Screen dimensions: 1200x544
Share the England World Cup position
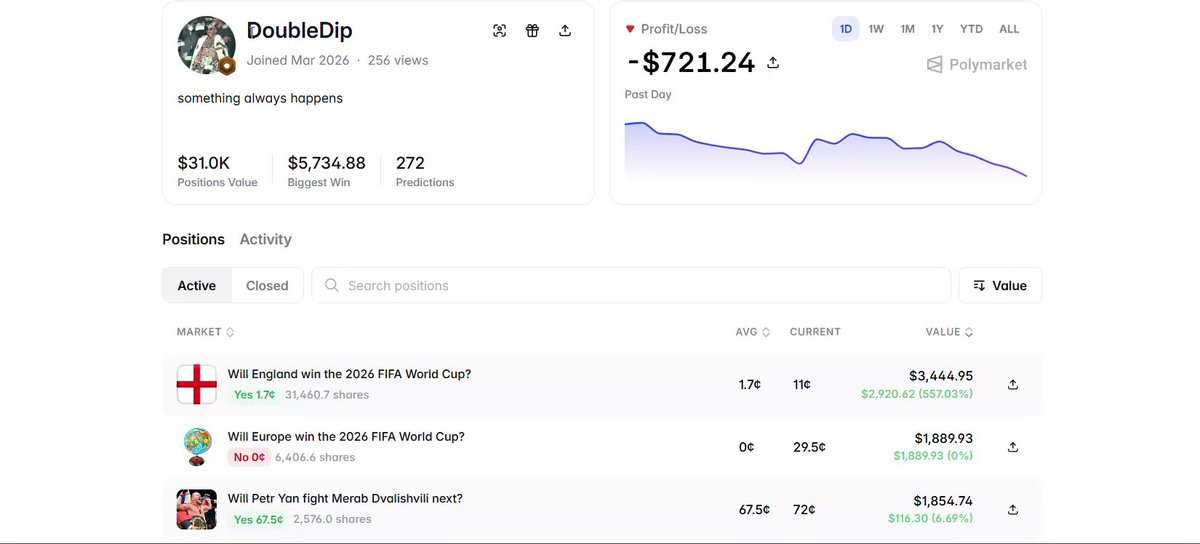click(1013, 384)
